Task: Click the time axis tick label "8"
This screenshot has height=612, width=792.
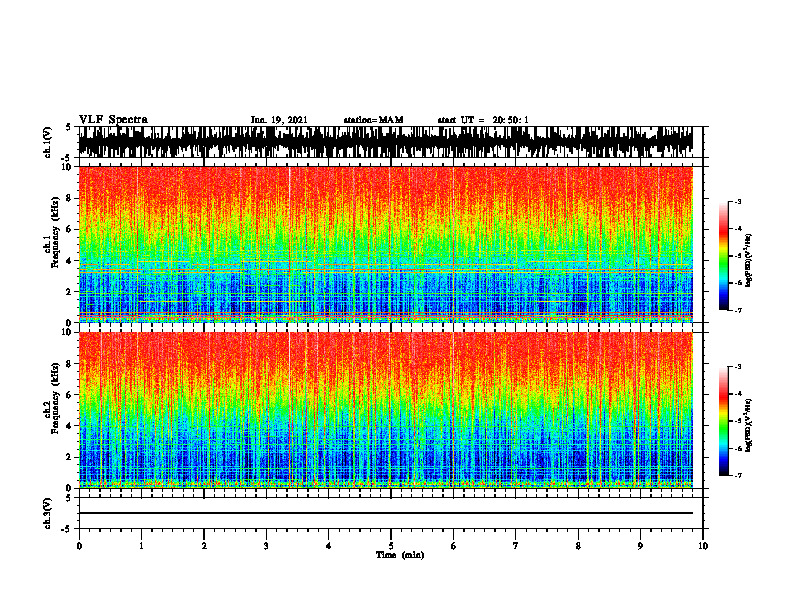Action: coord(578,546)
